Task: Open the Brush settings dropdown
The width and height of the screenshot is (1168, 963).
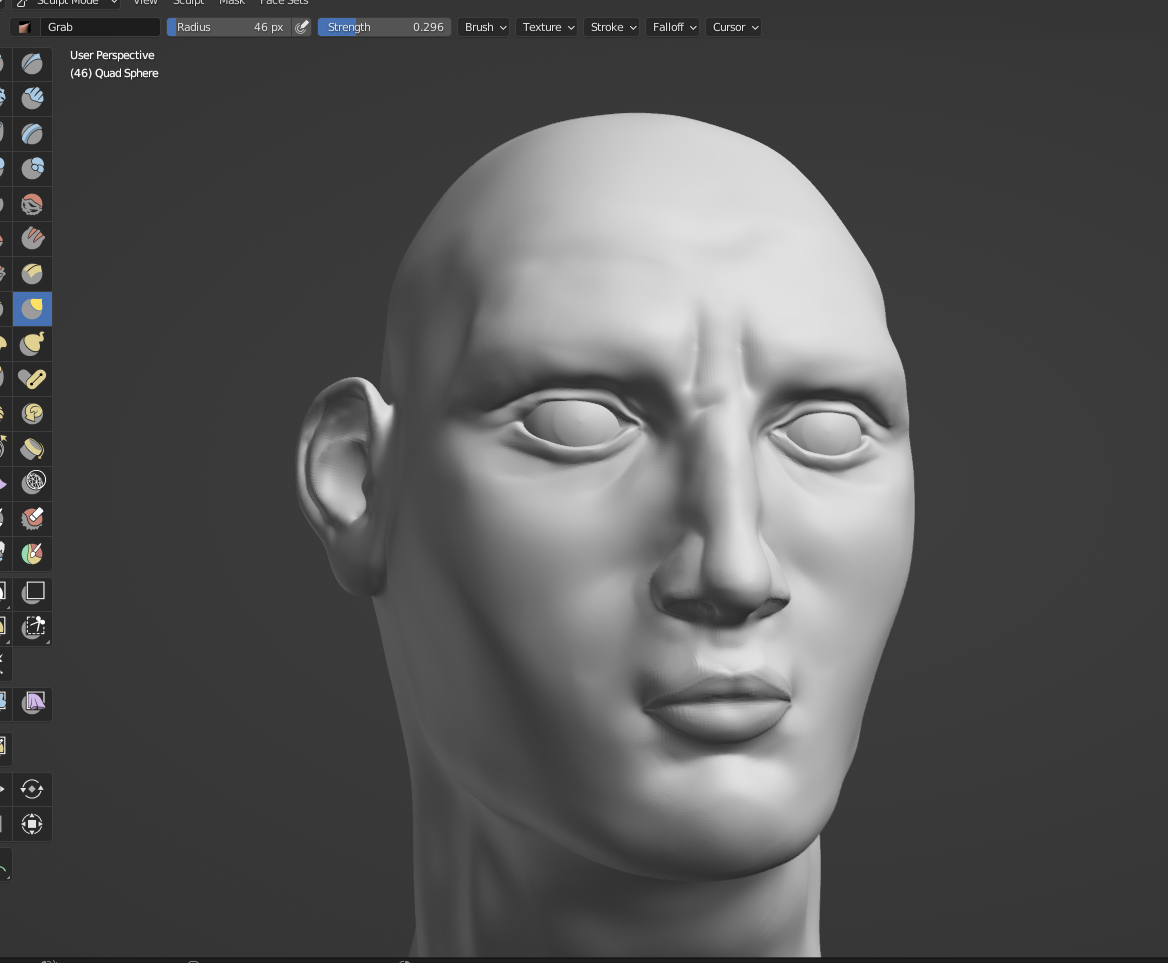Action: (484, 28)
